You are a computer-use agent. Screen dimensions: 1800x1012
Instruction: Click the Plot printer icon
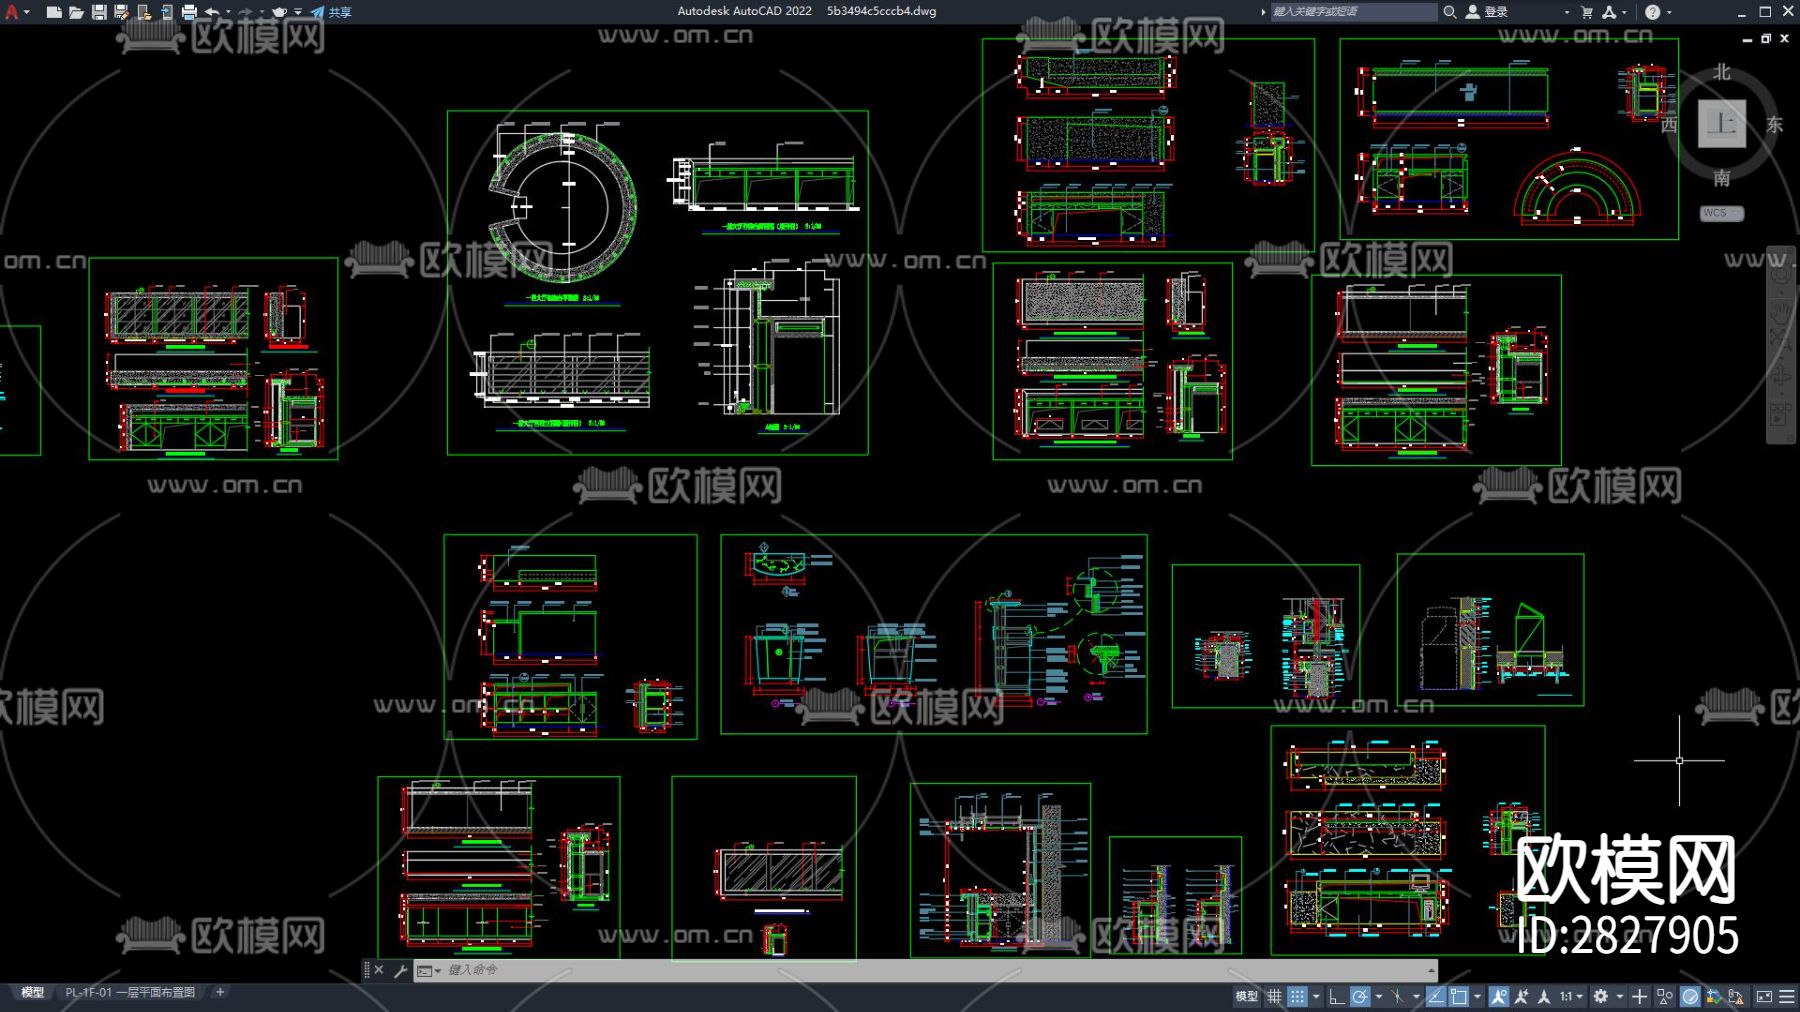189,12
